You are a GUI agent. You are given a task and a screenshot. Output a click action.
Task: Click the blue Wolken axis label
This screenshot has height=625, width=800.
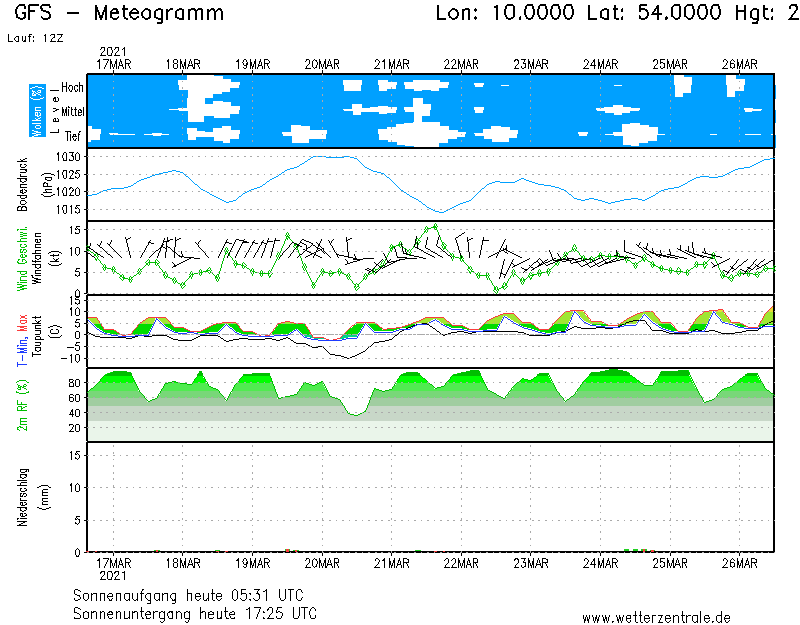37,111
